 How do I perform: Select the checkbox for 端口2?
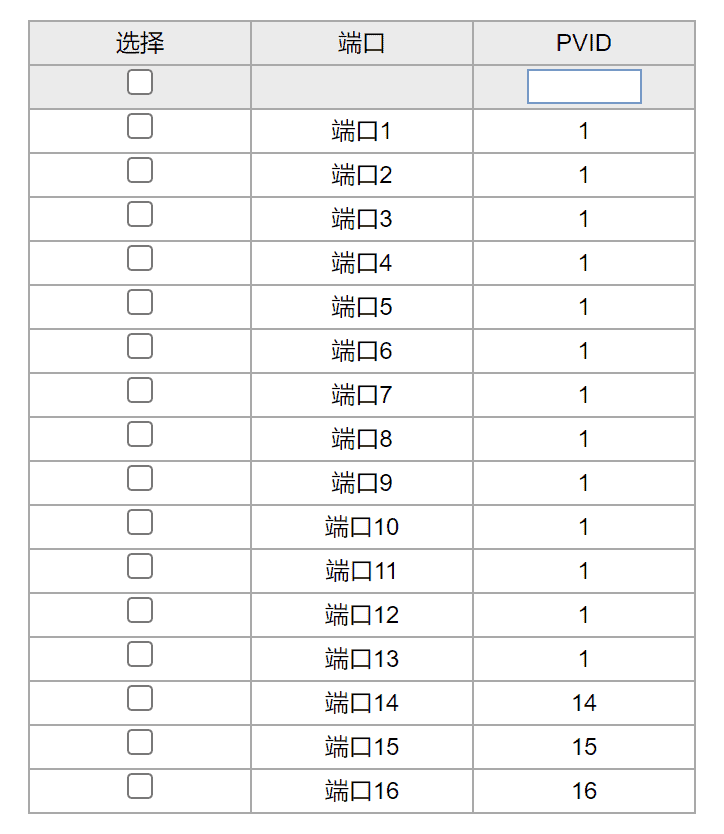(x=140, y=171)
